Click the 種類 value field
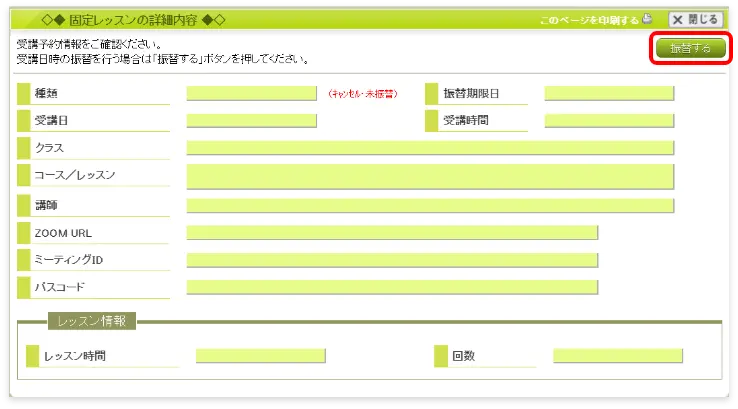738x409 pixels. (251, 93)
